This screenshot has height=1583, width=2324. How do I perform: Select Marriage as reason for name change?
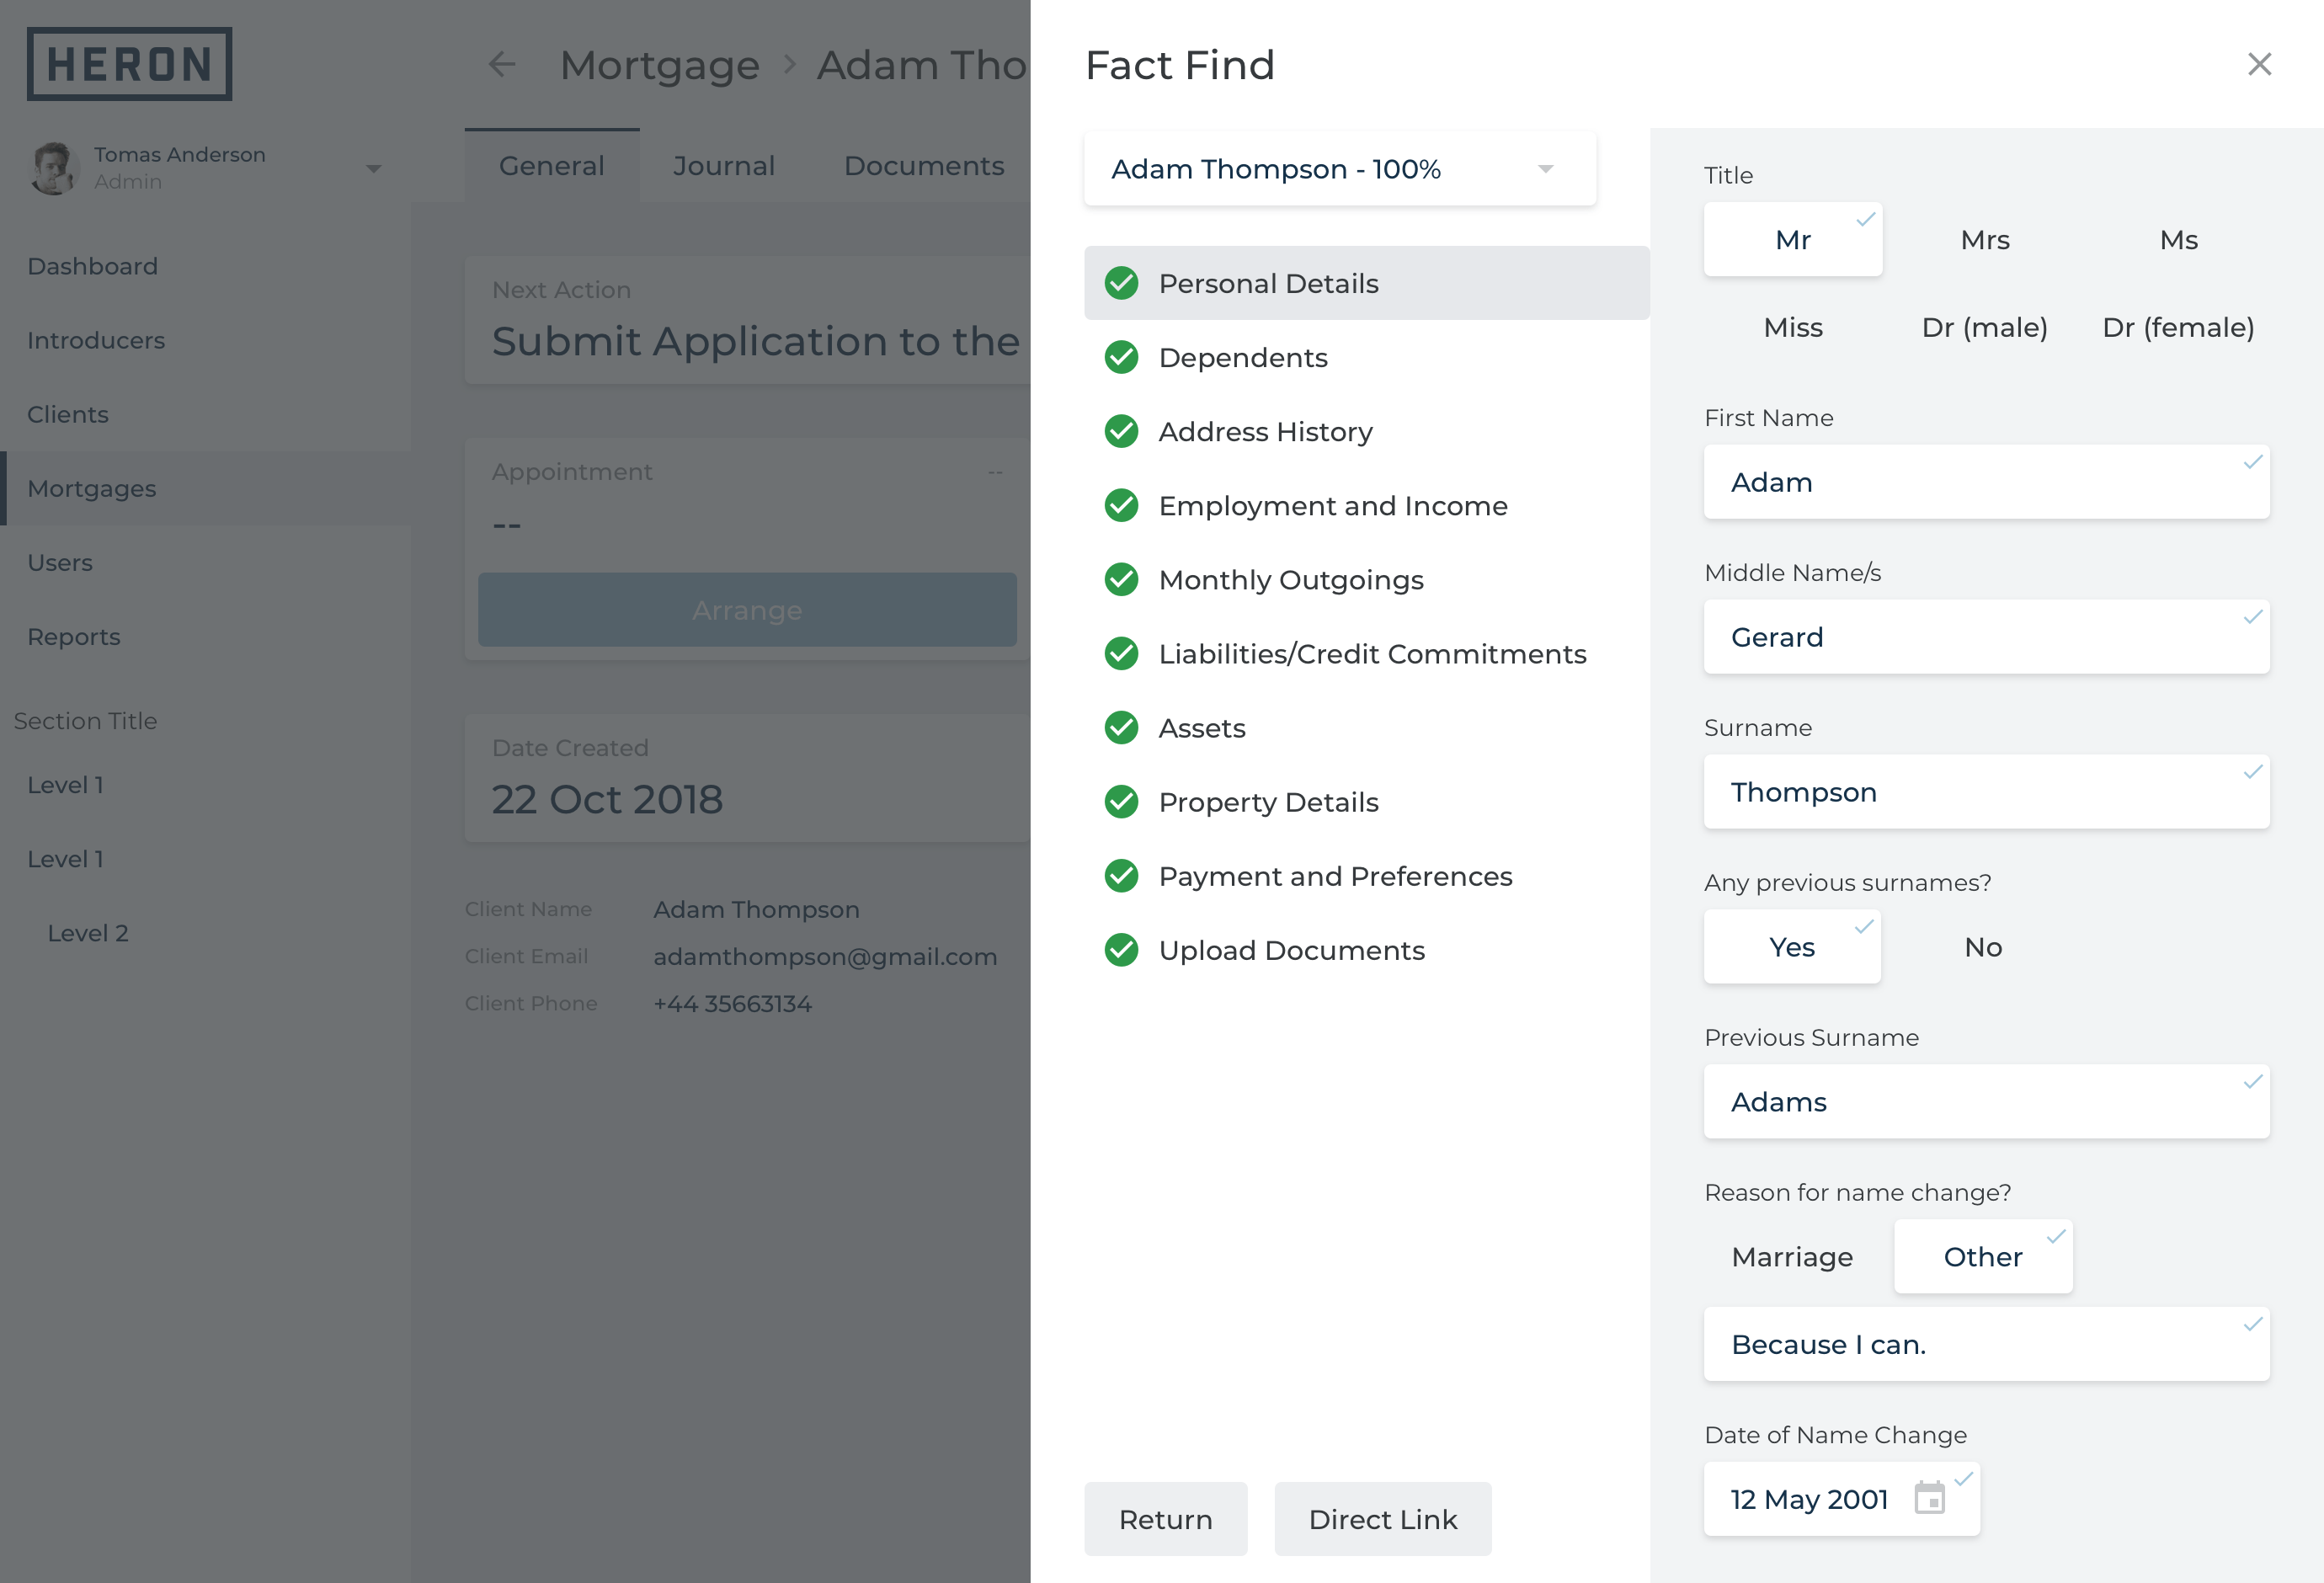1792,1257
